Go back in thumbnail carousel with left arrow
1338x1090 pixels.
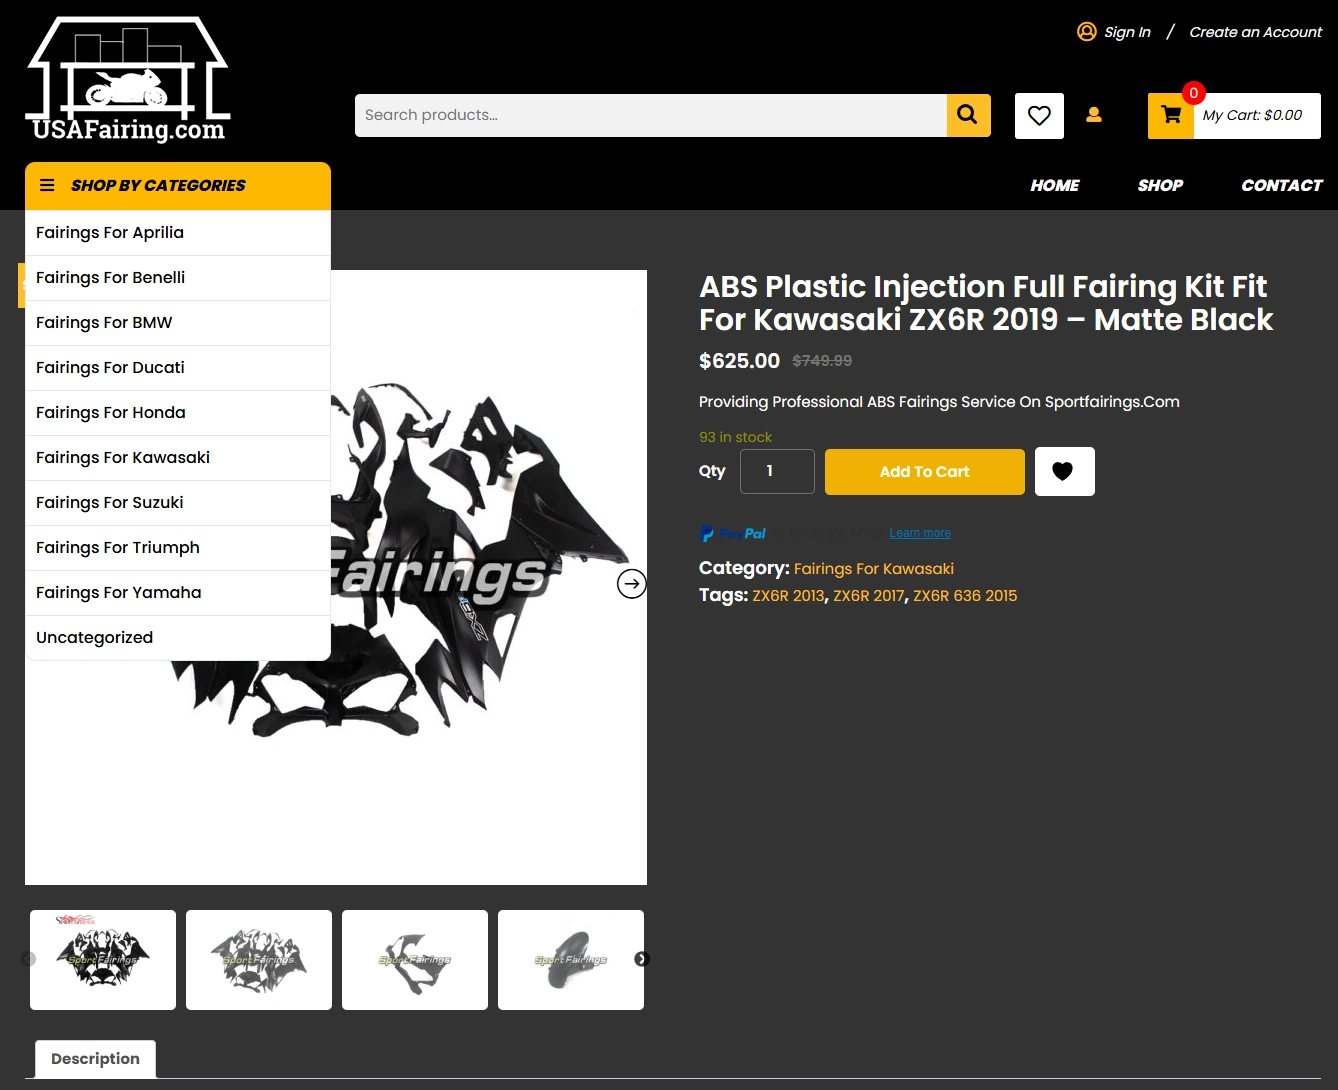click(28, 959)
